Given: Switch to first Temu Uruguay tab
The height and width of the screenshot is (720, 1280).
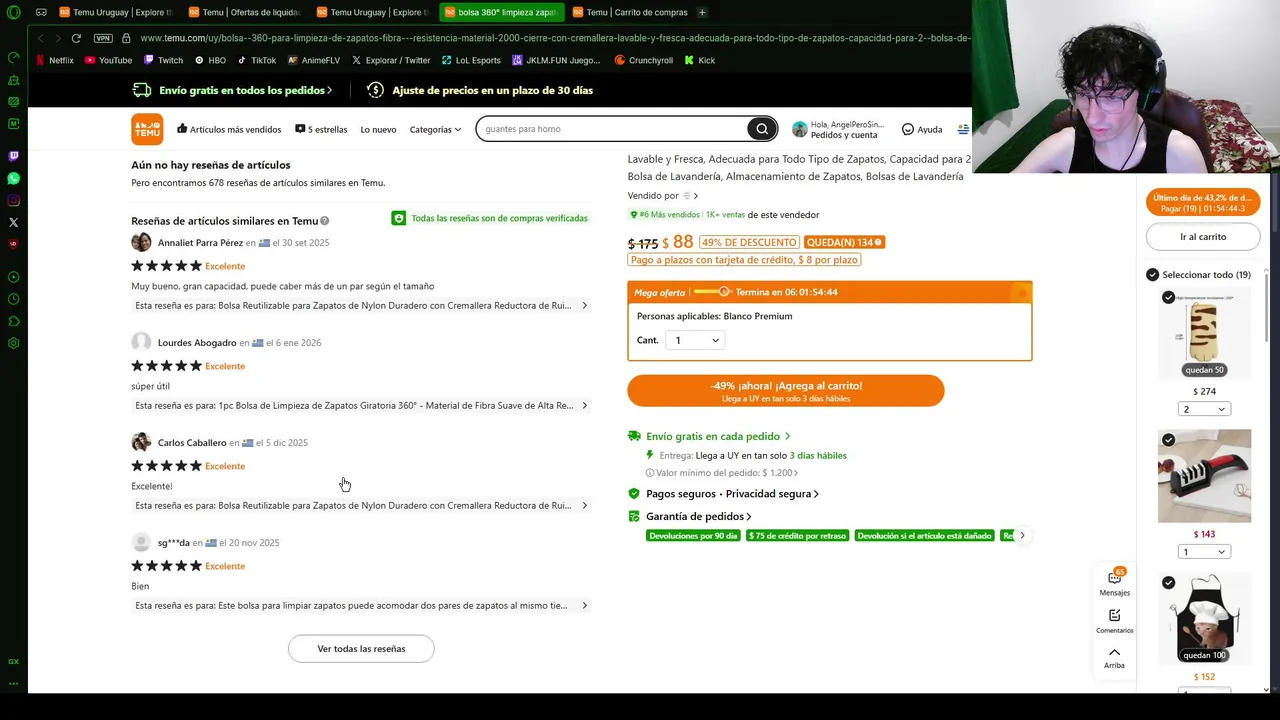Looking at the screenshot, I should (116, 12).
